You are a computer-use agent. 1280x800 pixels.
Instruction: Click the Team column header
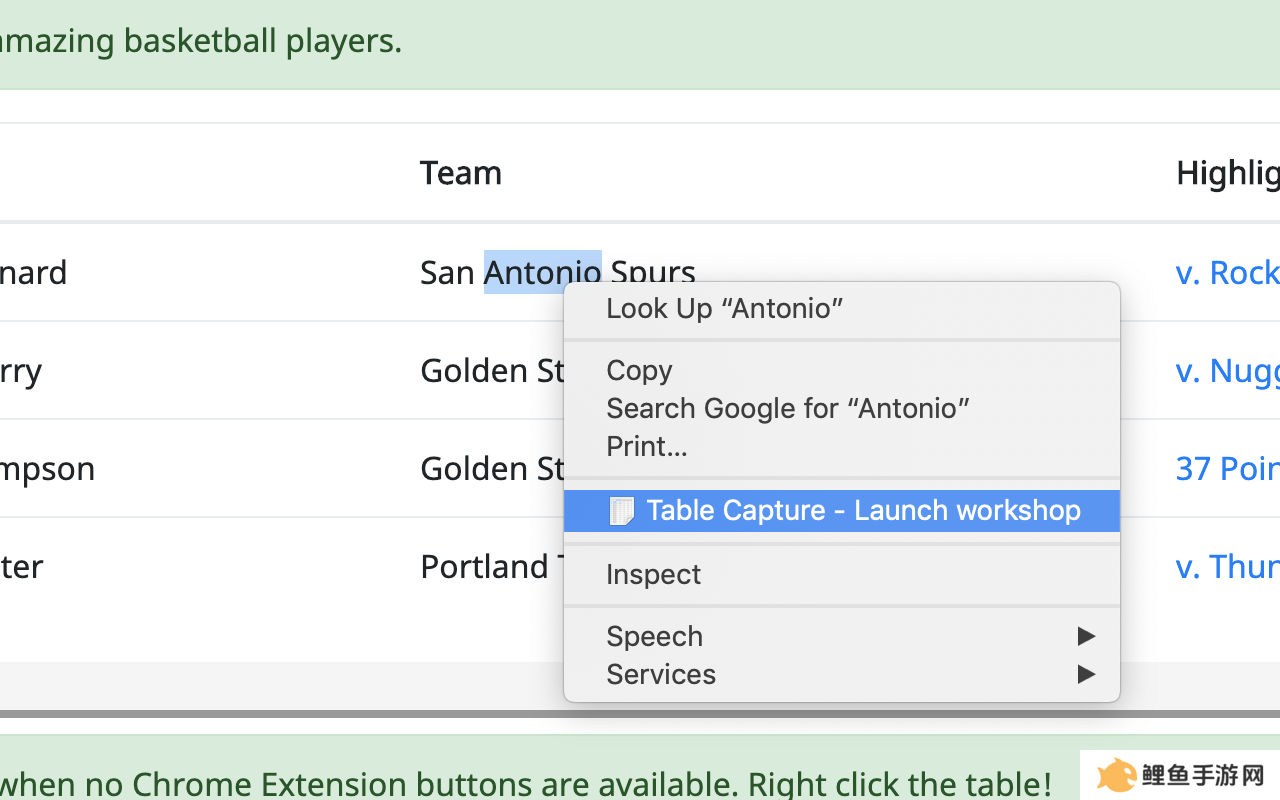[461, 173]
